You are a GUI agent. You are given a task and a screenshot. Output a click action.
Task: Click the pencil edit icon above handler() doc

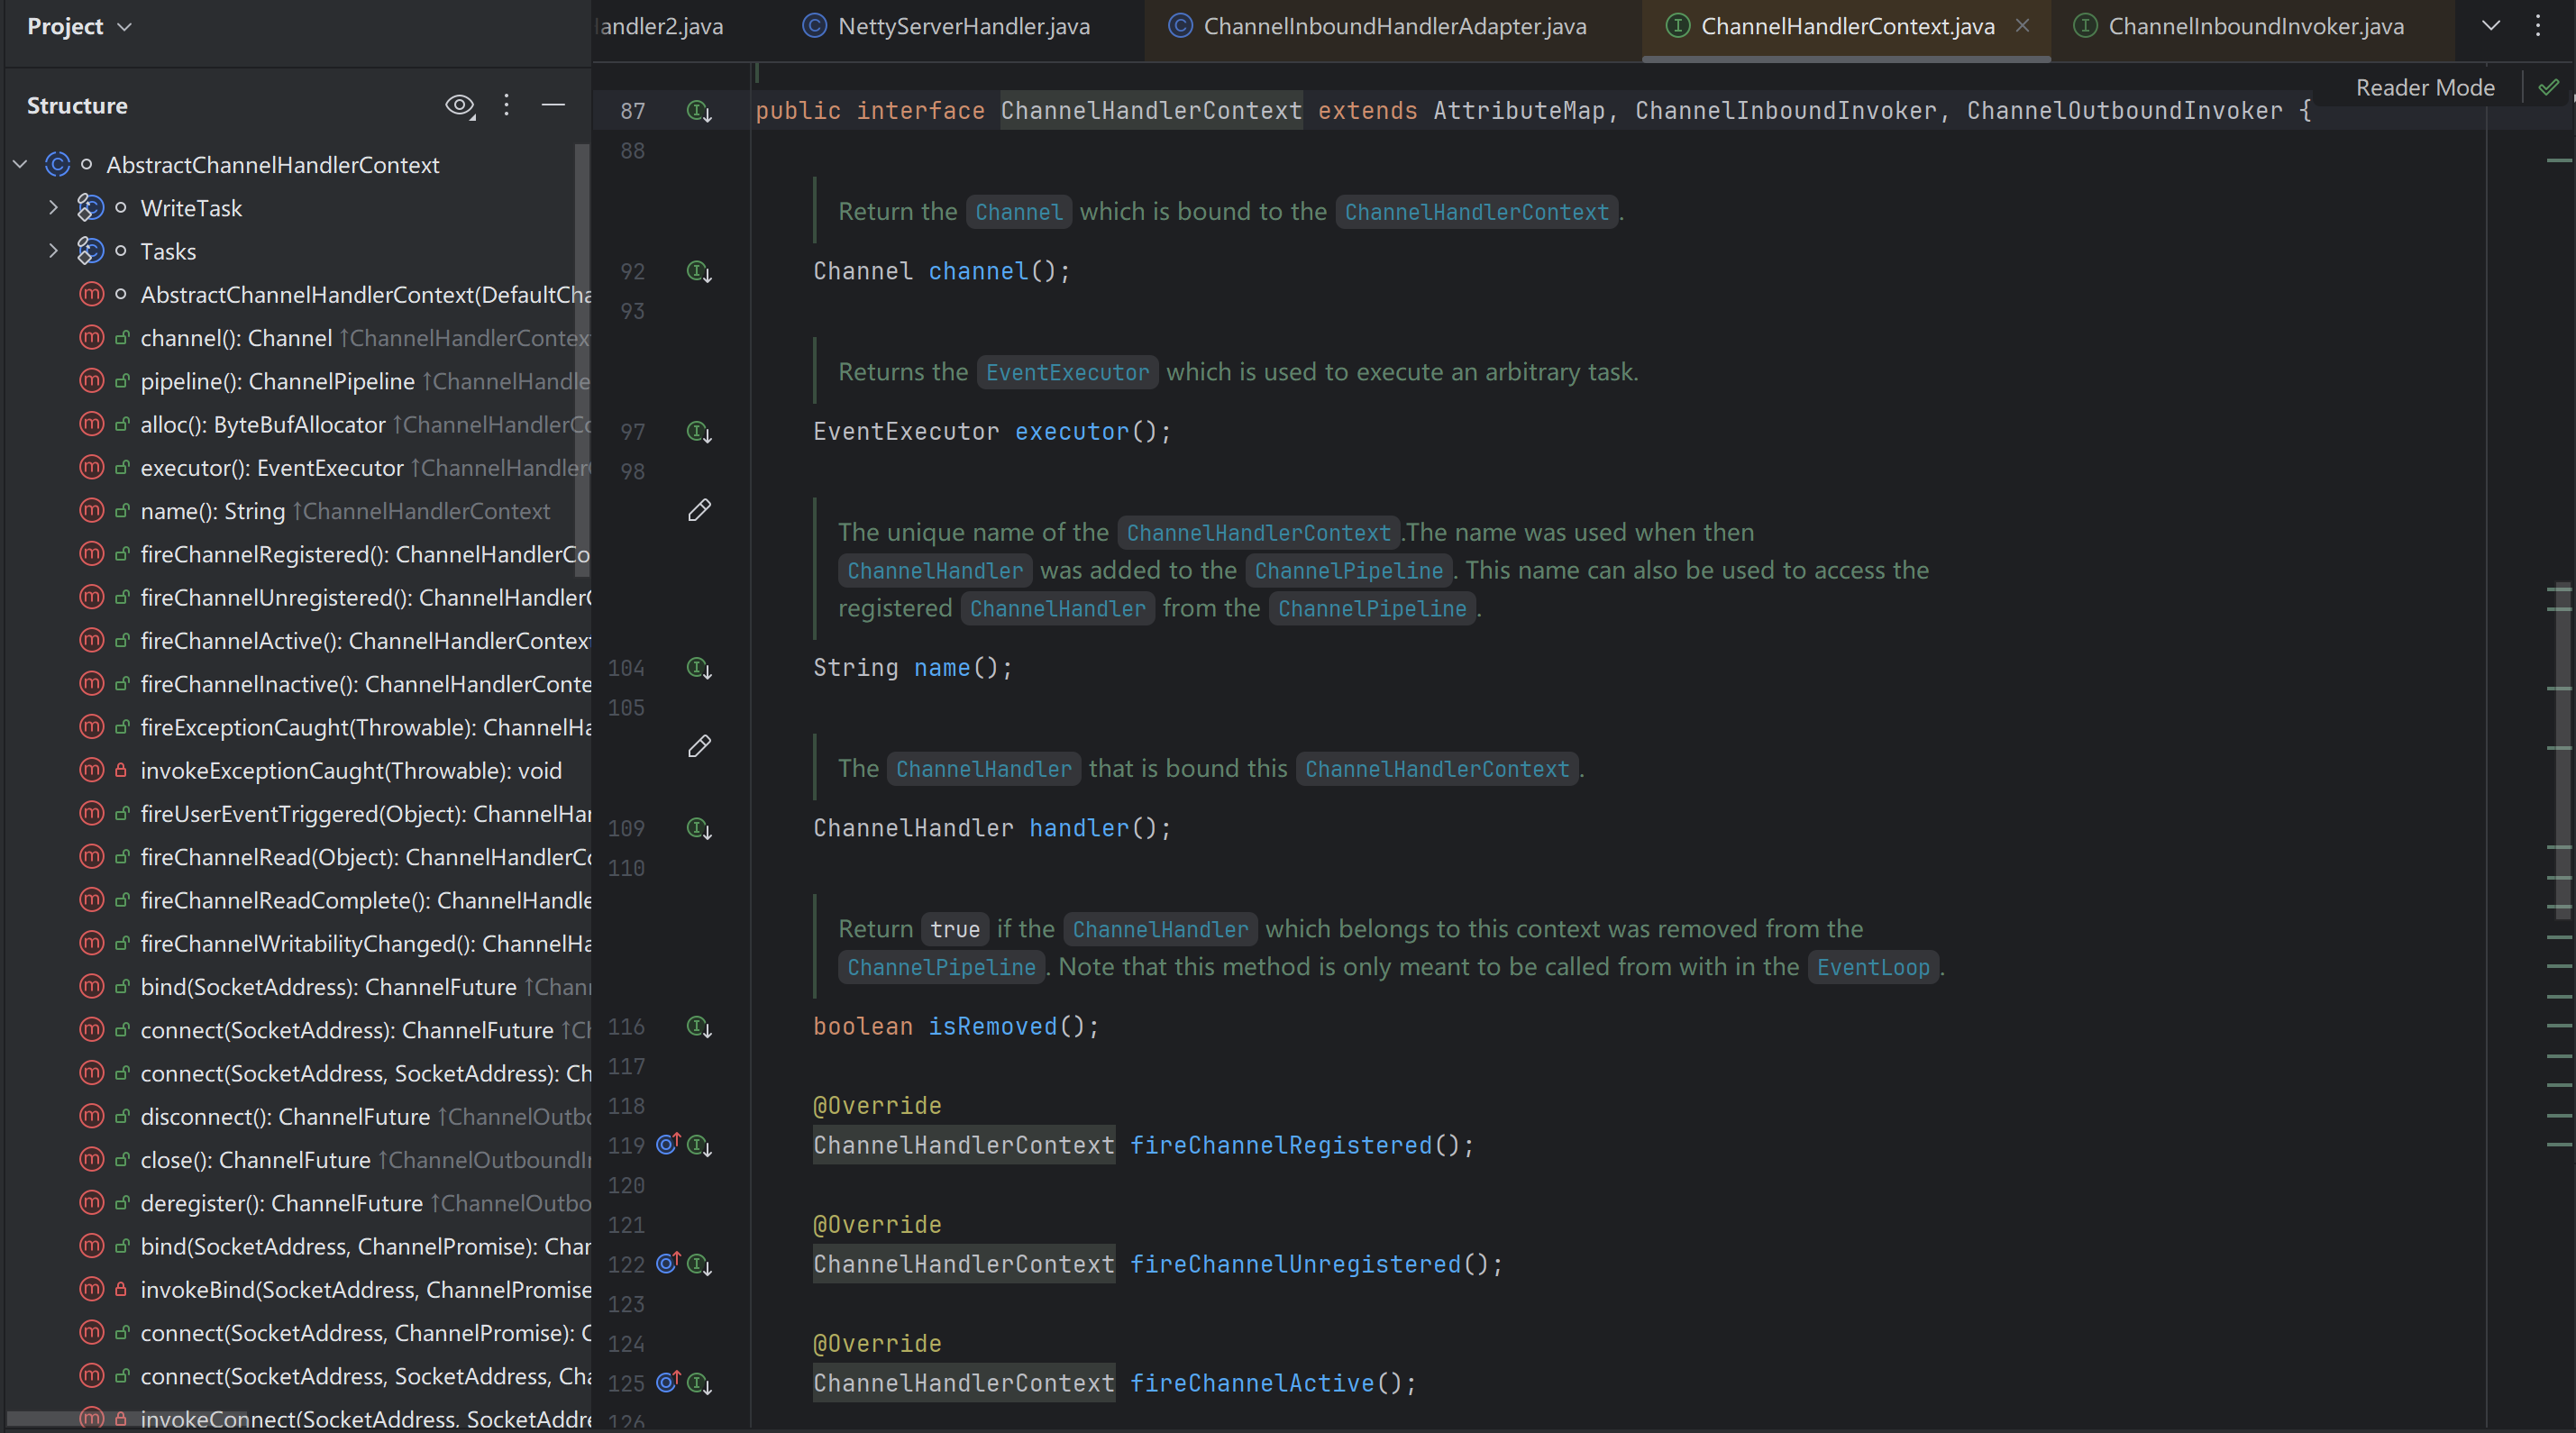pos(699,746)
